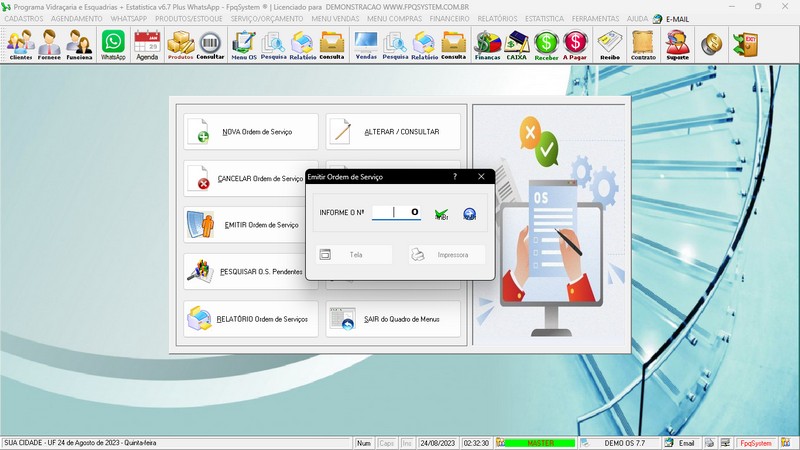Click Relatório icon next to Menu OS Pesquisa

303,45
